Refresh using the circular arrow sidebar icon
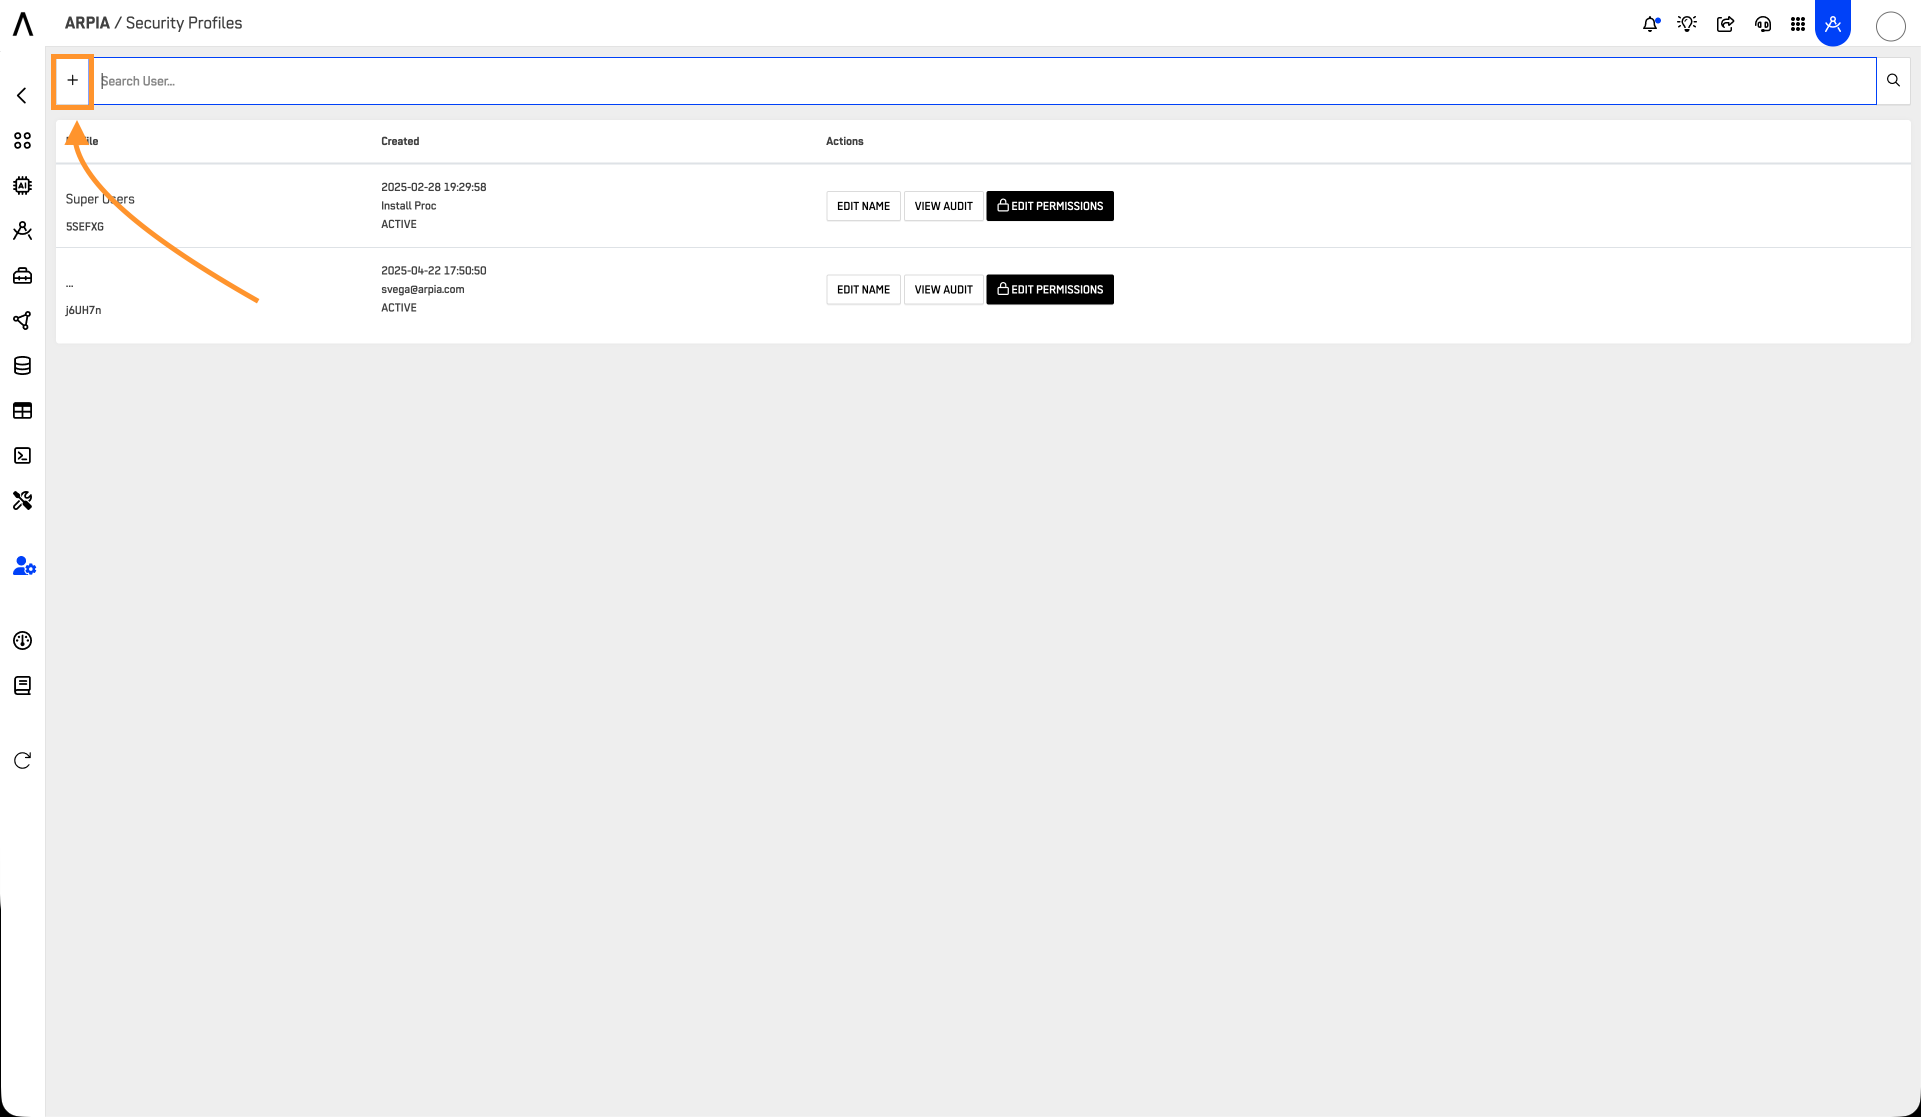The width and height of the screenshot is (1921, 1117). pos(22,760)
